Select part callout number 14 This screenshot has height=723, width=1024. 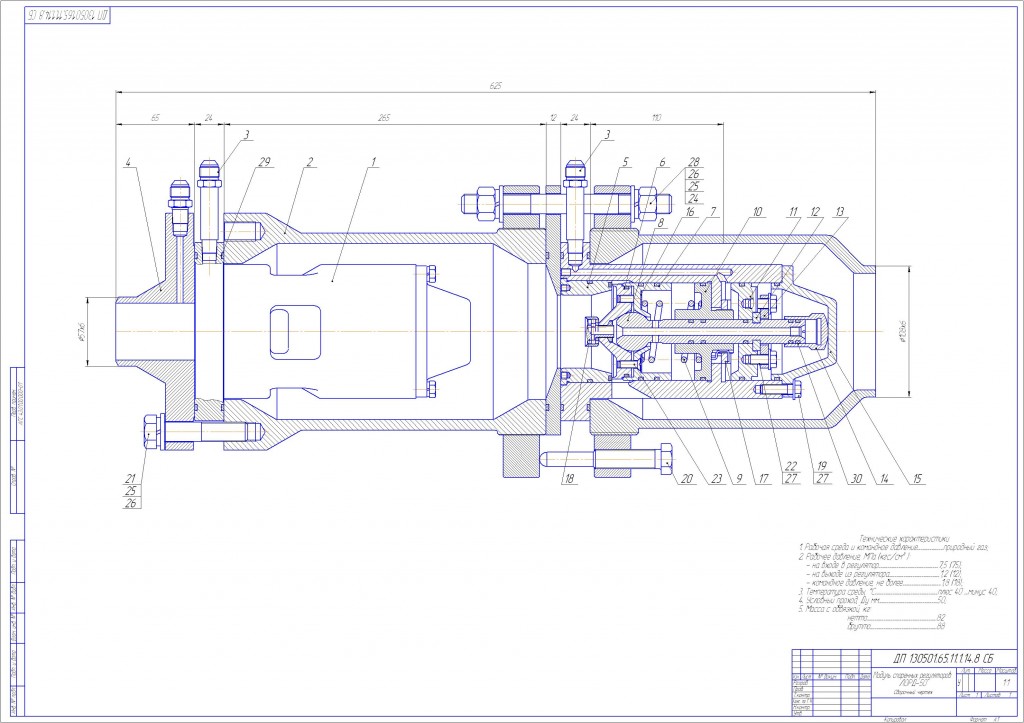pyautogui.click(x=884, y=479)
